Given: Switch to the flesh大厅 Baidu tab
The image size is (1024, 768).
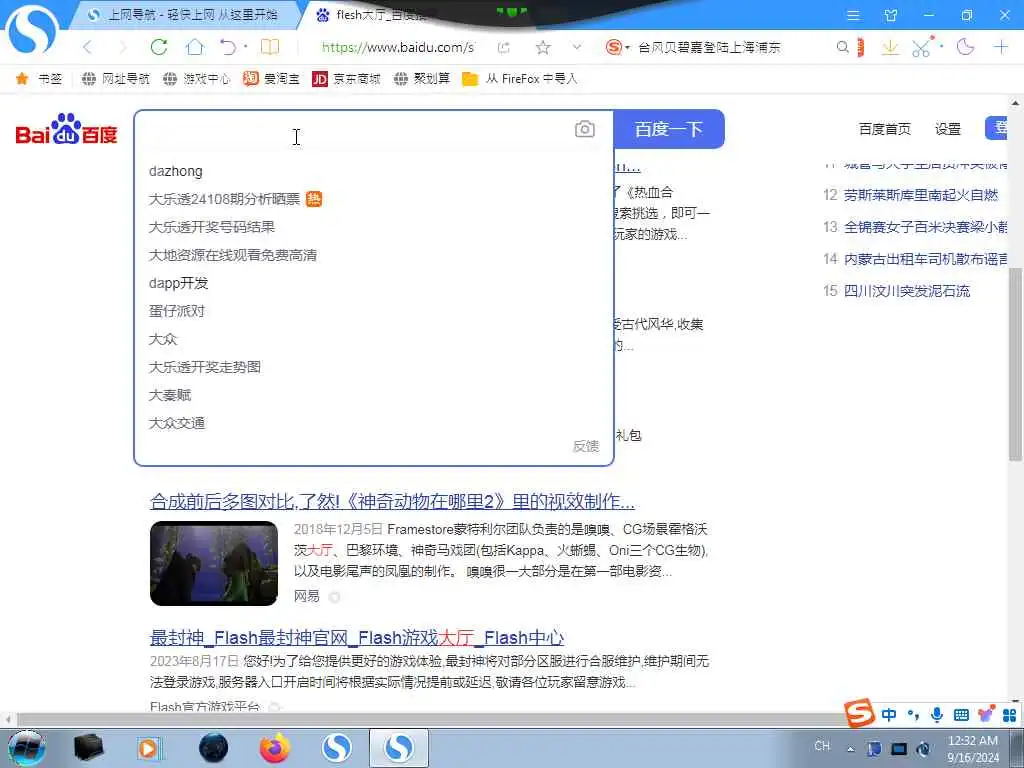Looking at the screenshot, I should click(379, 14).
